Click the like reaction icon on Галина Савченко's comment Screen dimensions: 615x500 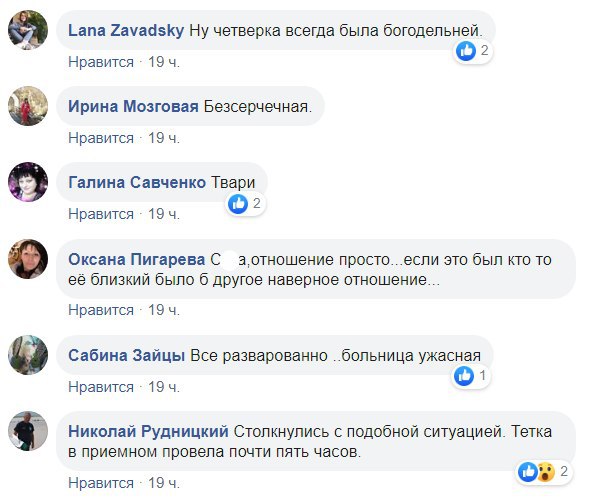pos(238,204)
